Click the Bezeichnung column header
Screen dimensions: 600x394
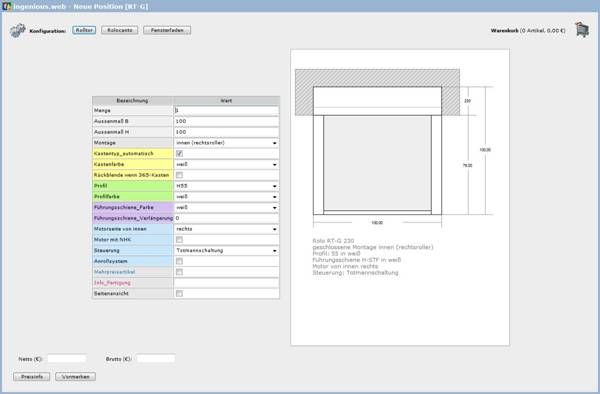tap(133, 101)
